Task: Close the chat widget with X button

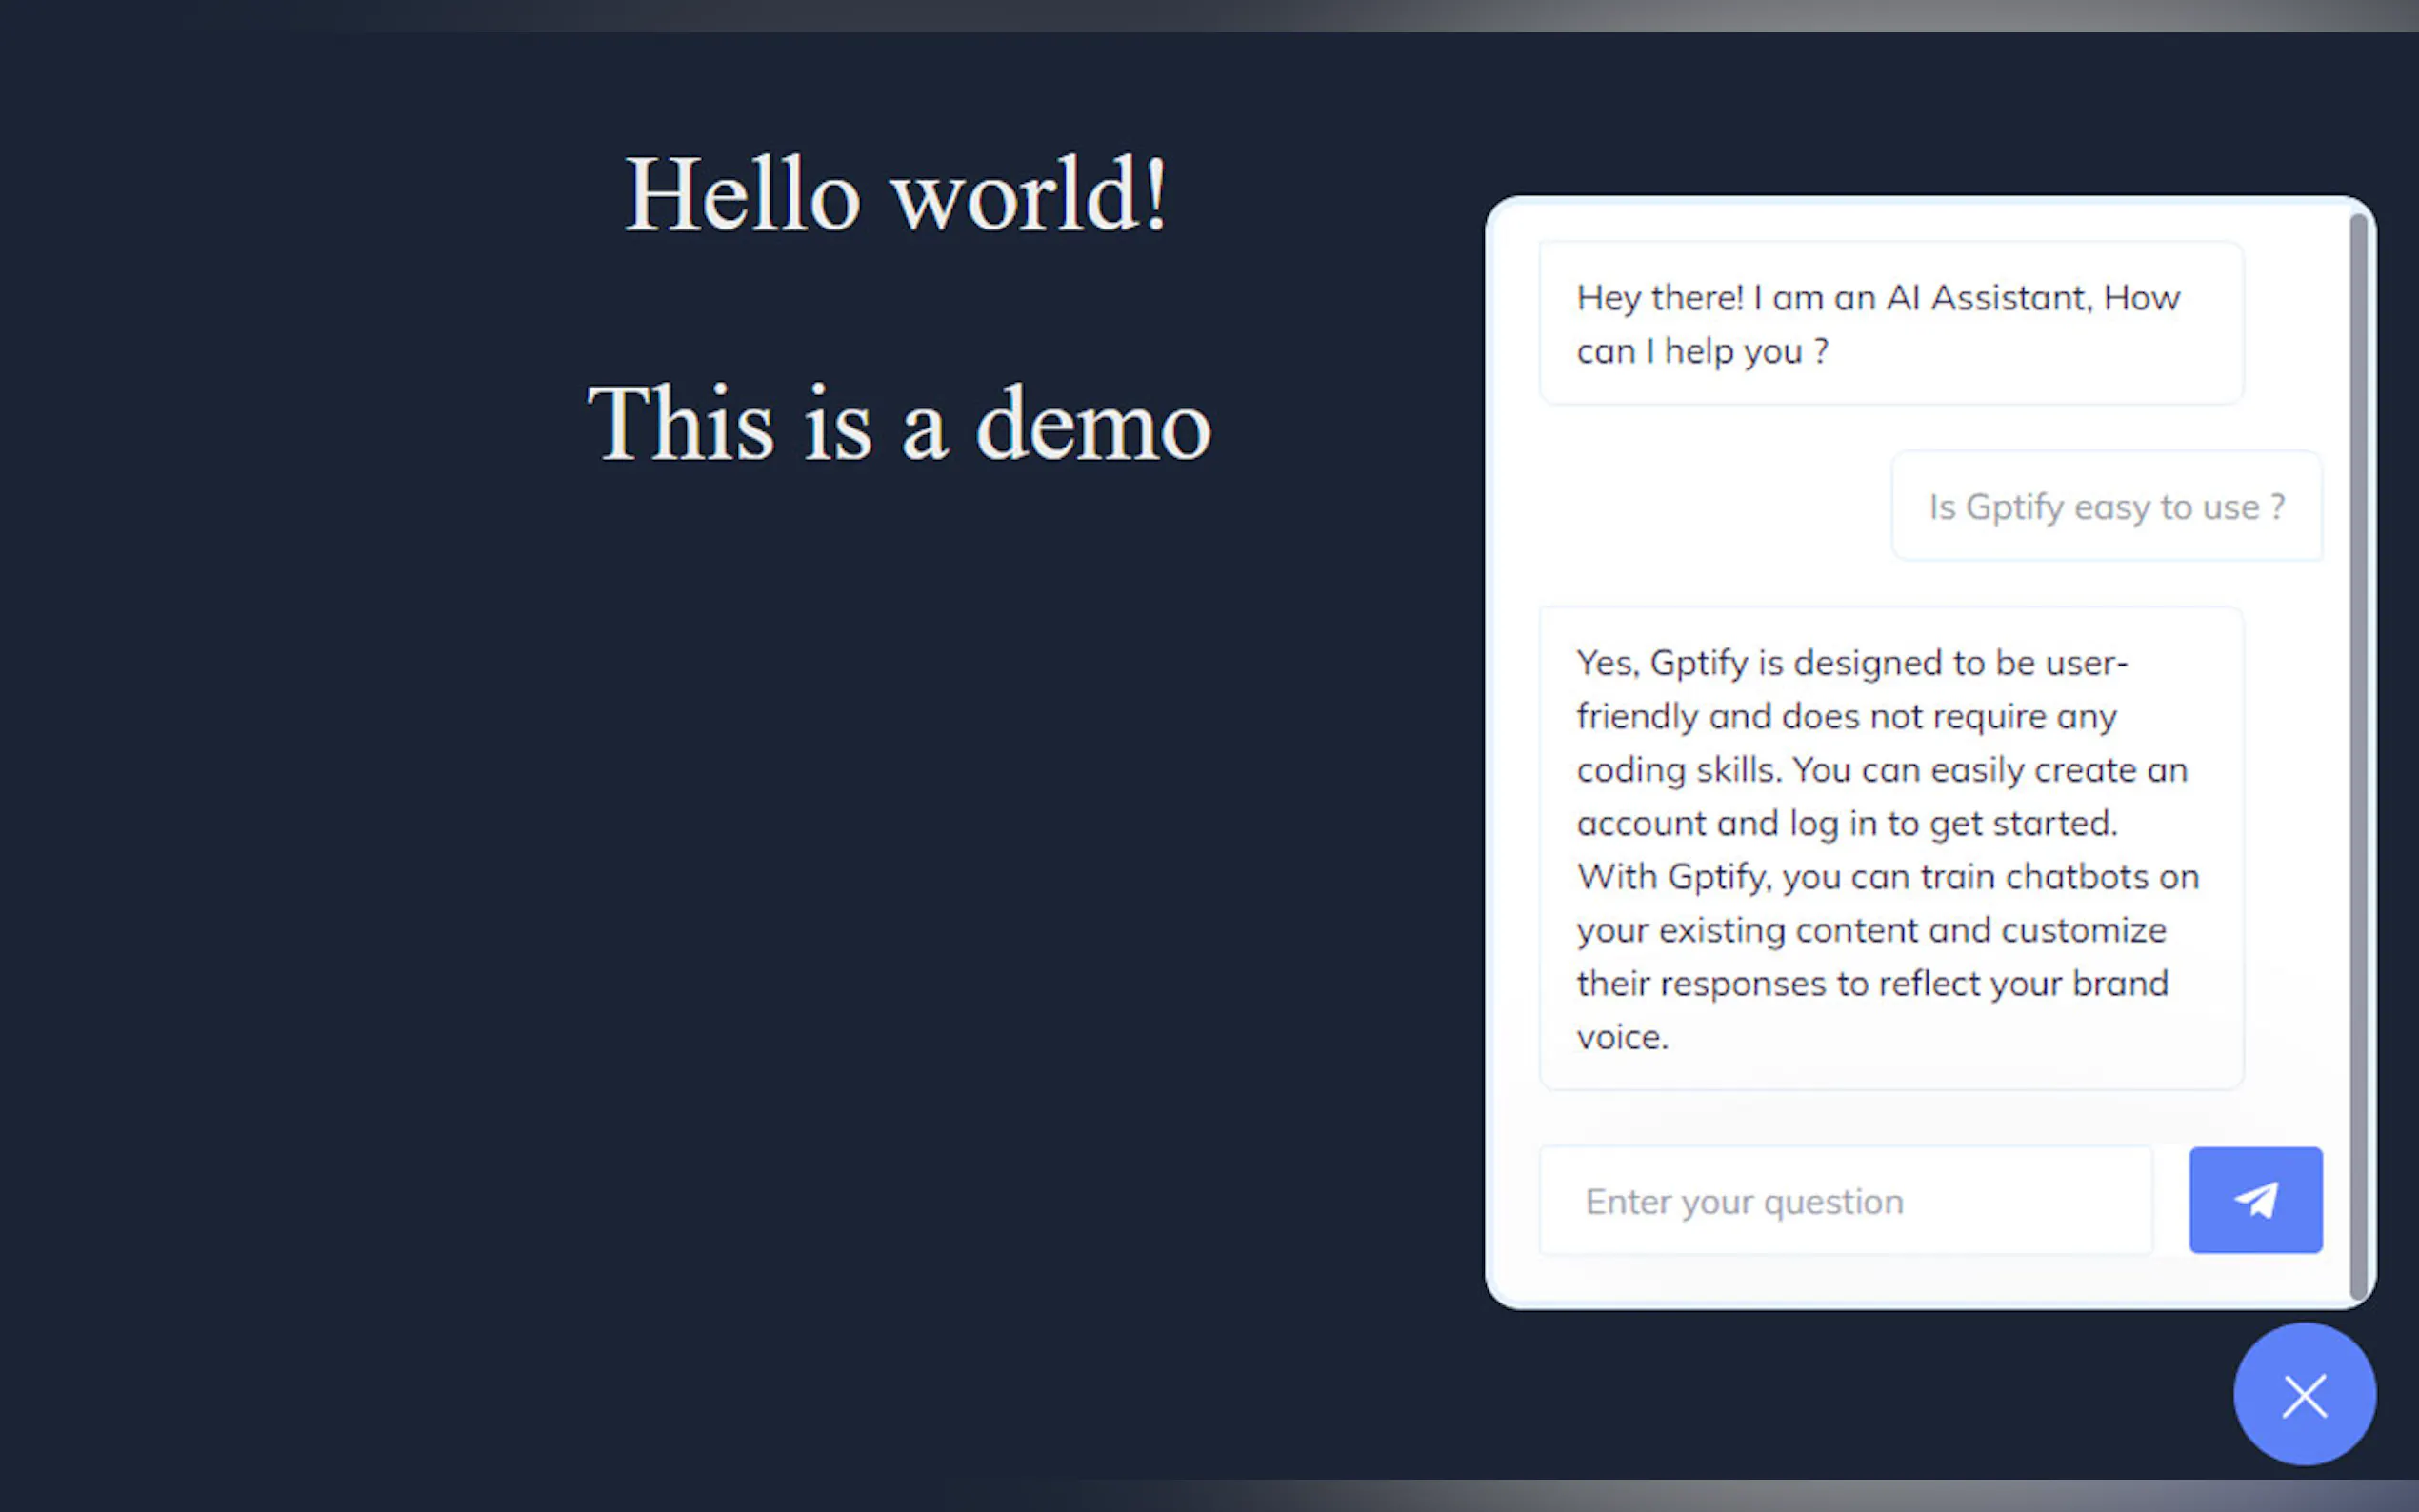Action: (x=2304, y=1396)
